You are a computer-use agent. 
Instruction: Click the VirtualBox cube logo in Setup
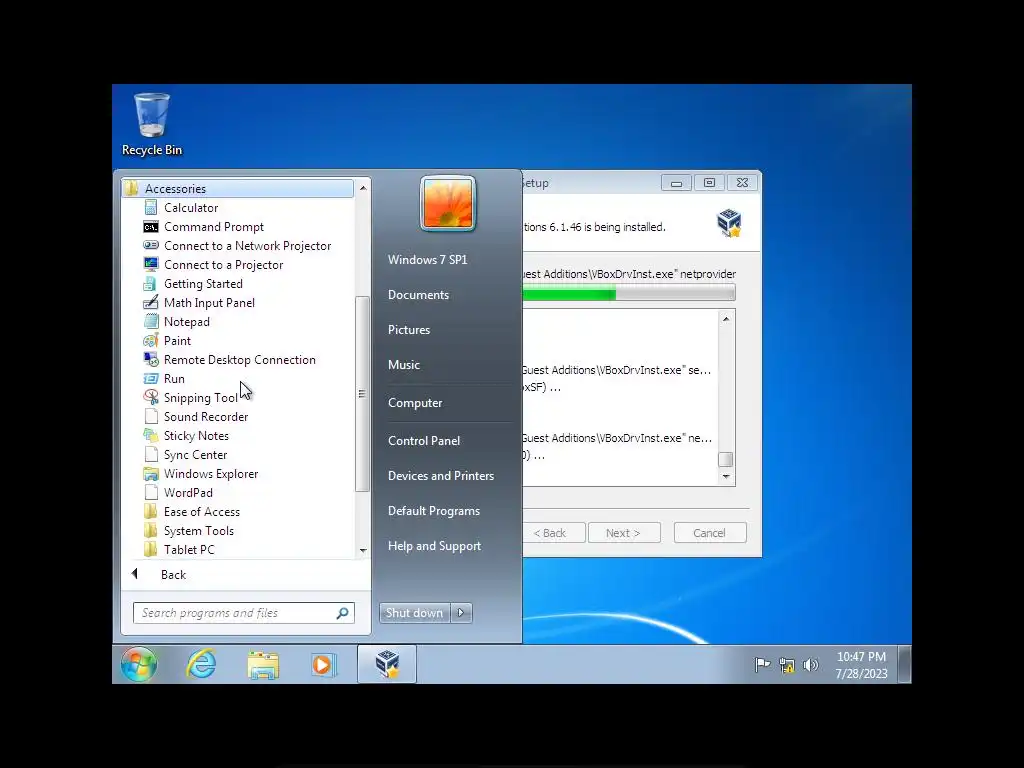729,223
